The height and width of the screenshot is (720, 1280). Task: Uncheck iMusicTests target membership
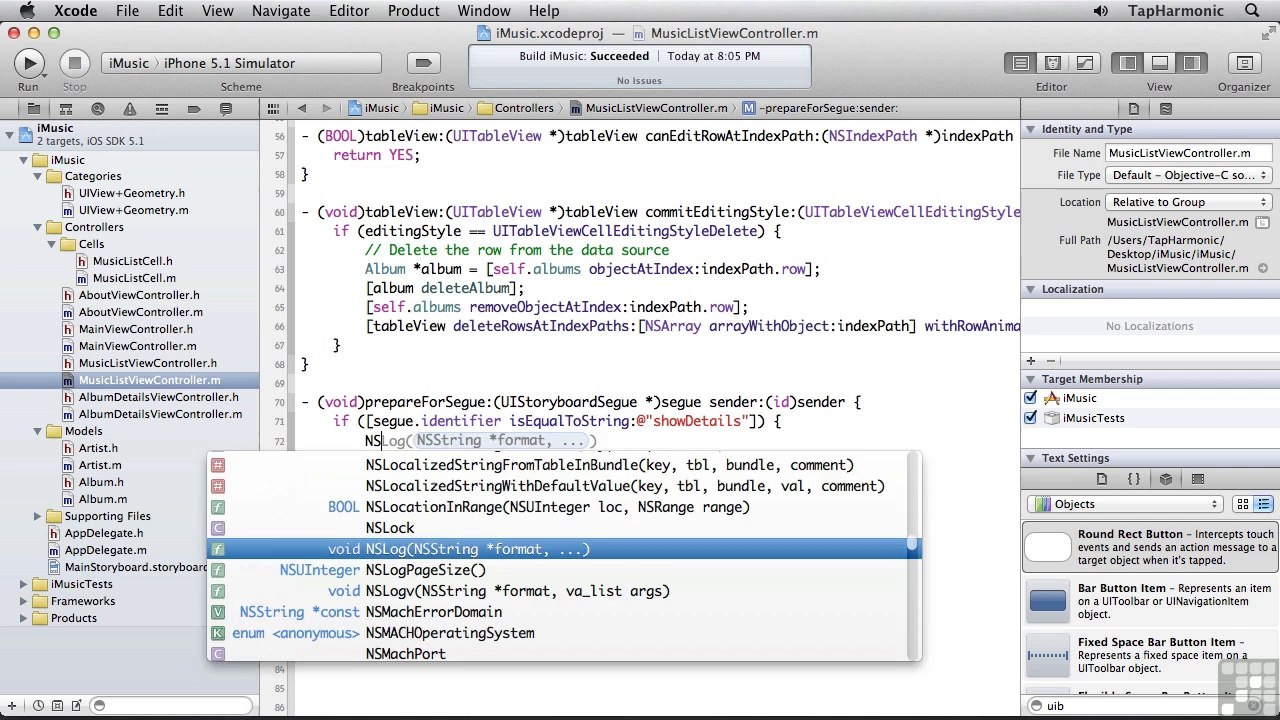1031,418
